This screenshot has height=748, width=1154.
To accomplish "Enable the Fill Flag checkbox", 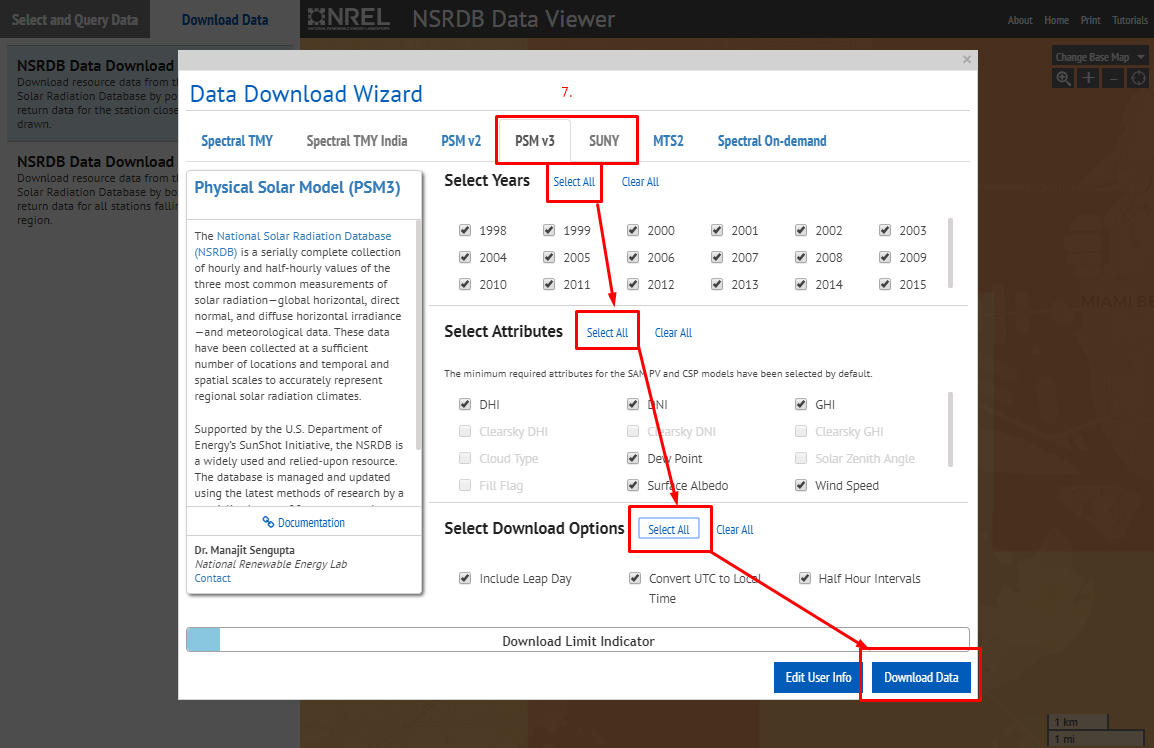I will click(465, 485).
